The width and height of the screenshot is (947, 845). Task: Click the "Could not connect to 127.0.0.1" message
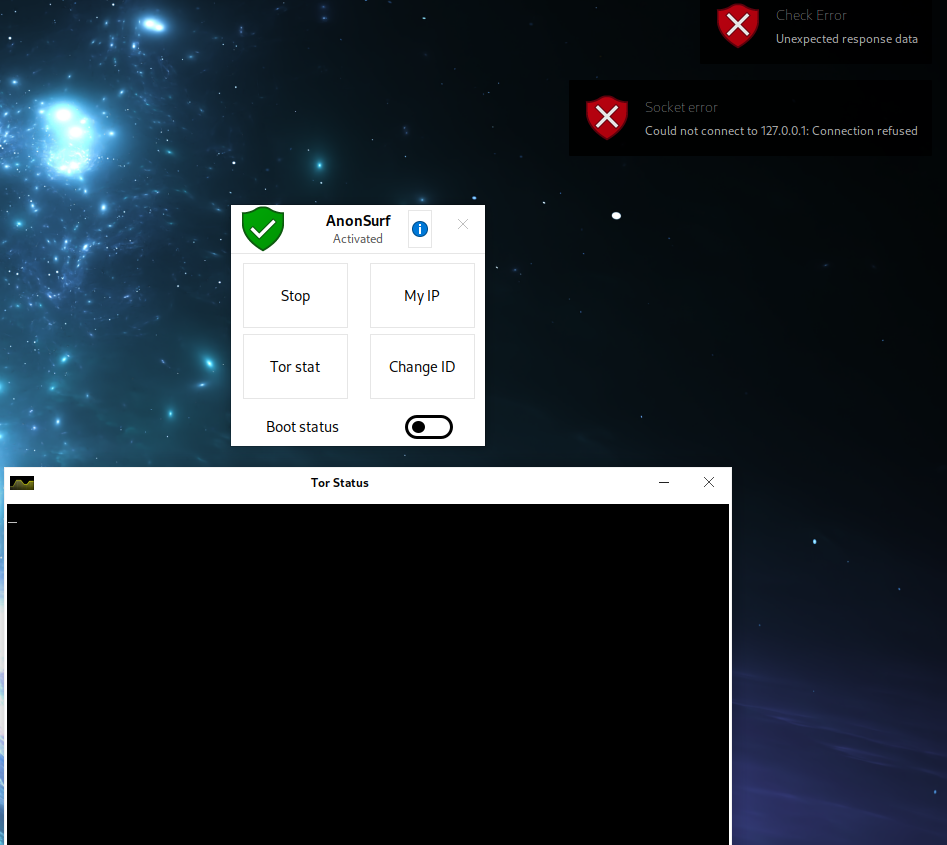coord(781,131)
